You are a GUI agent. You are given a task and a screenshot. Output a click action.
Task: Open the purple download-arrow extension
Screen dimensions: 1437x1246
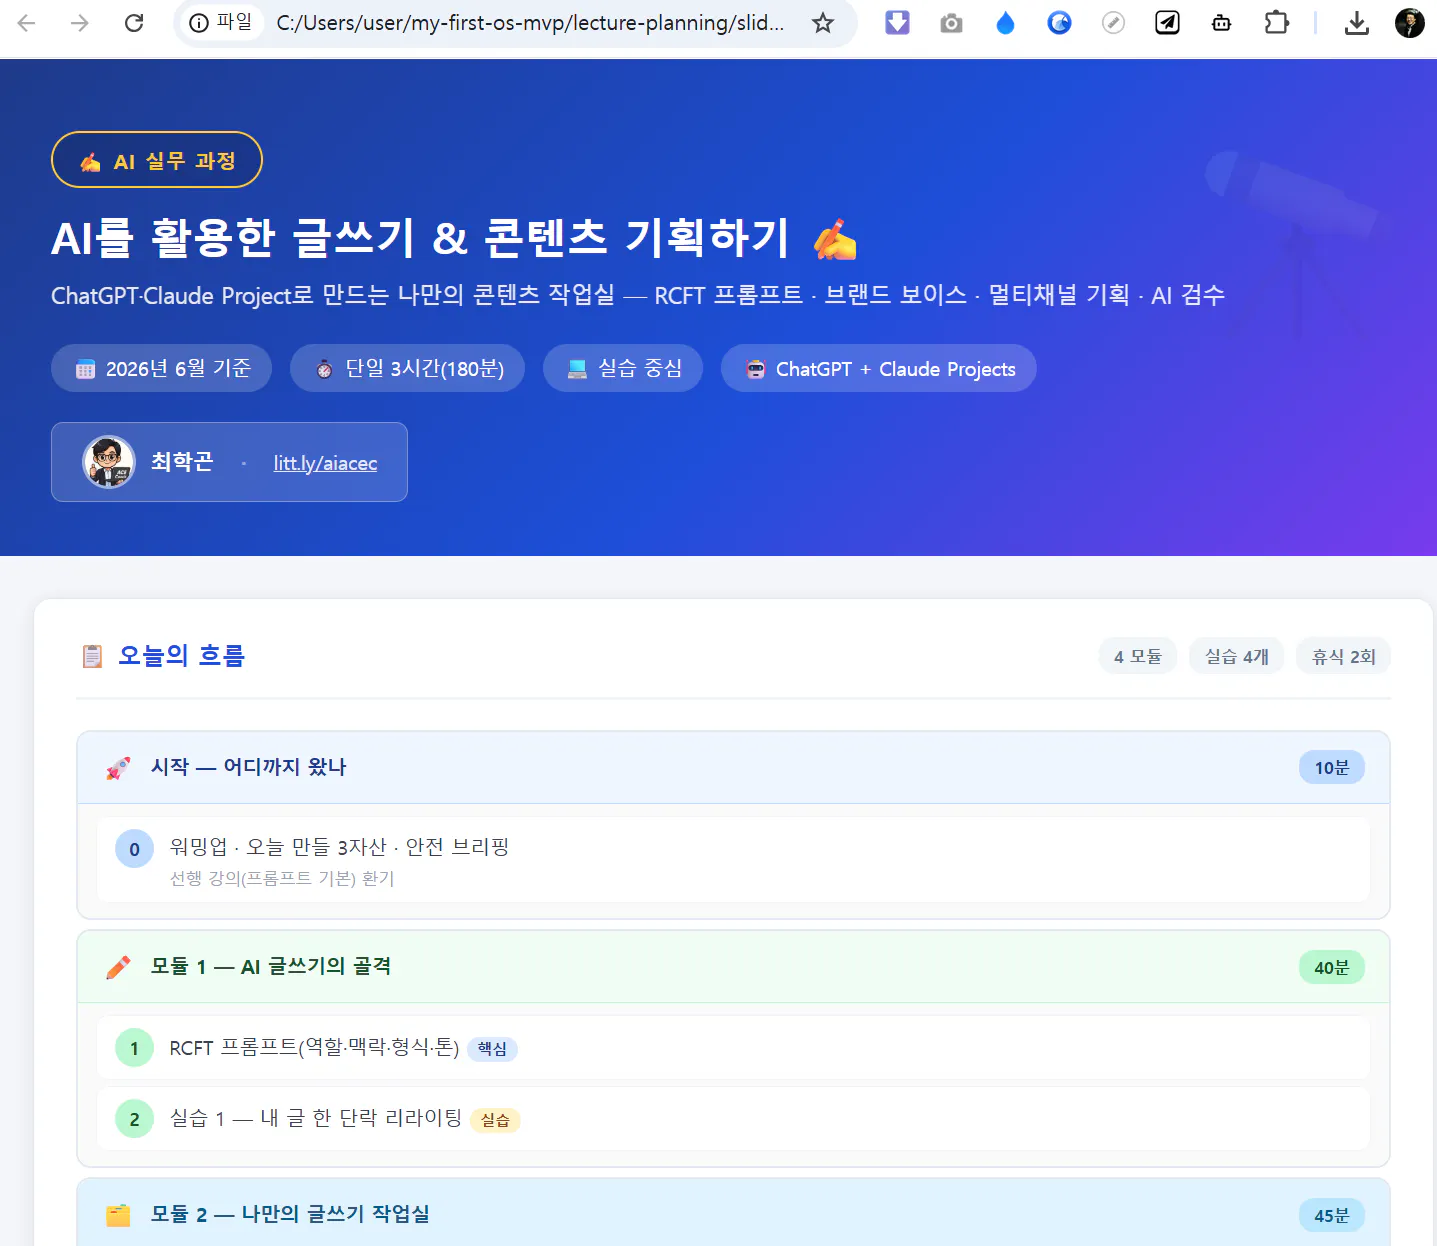click(x=898, y=22)
